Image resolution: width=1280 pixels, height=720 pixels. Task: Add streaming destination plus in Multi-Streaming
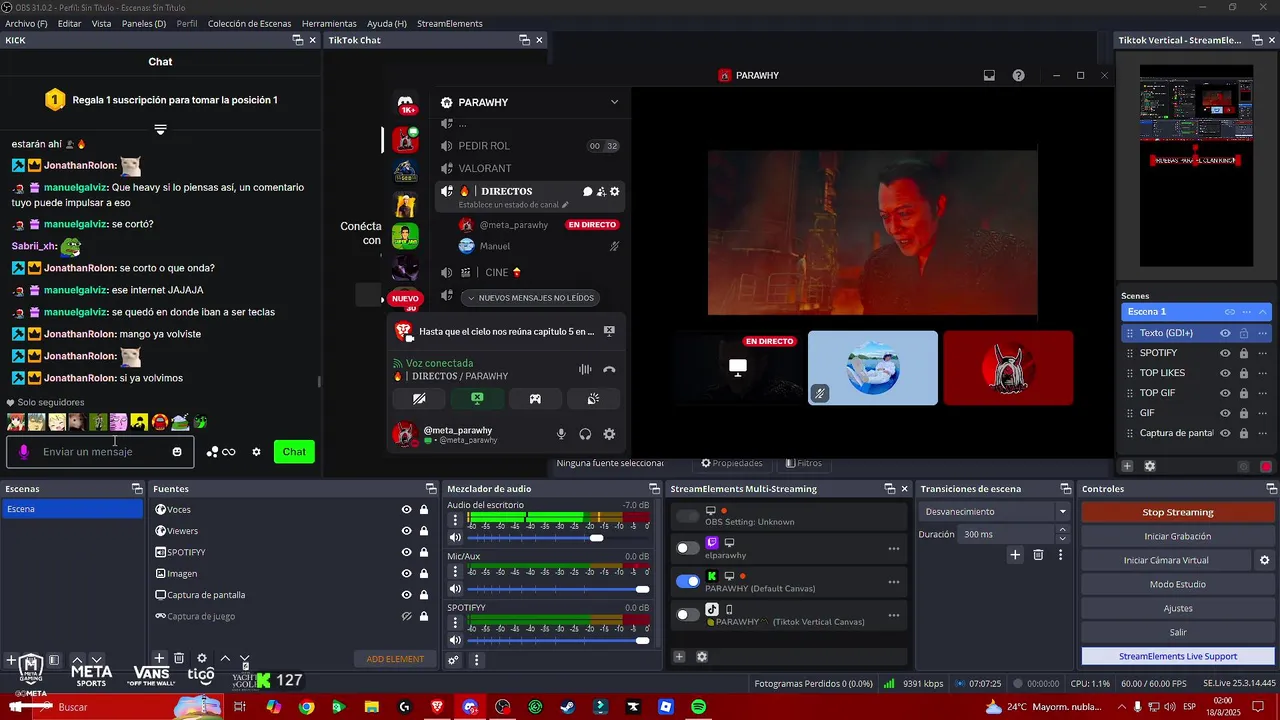[679, 656]
